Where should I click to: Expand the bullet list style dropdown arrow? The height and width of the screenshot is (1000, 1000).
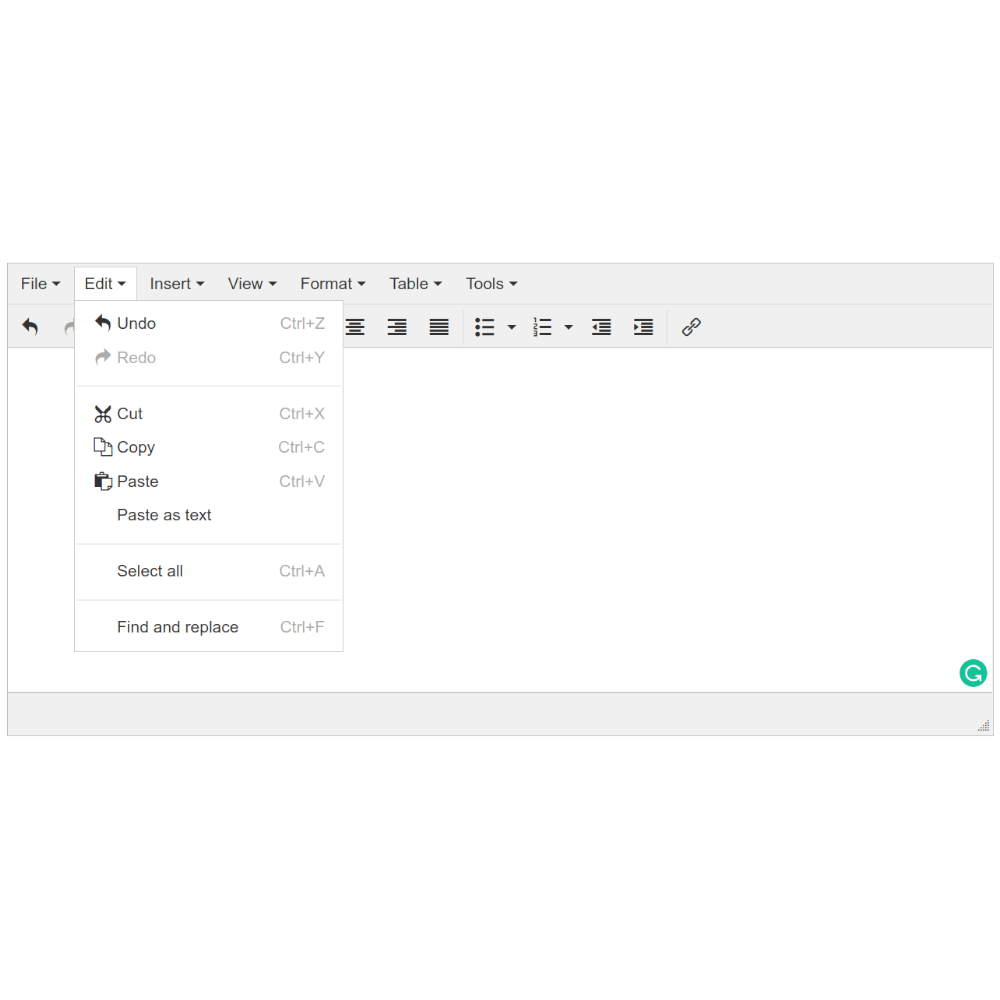tap(512, 327)
